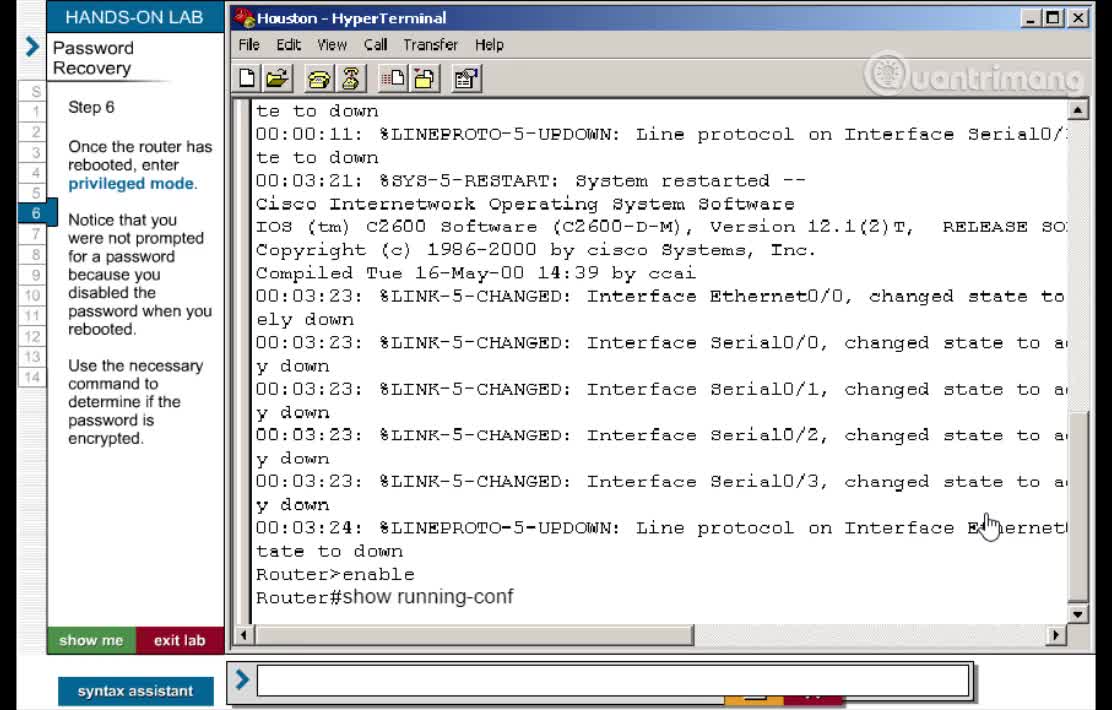Image resolution: width=1112 pixels, height=710 pixels.
Task: Go to lab step 1
Action: (33, 111)
